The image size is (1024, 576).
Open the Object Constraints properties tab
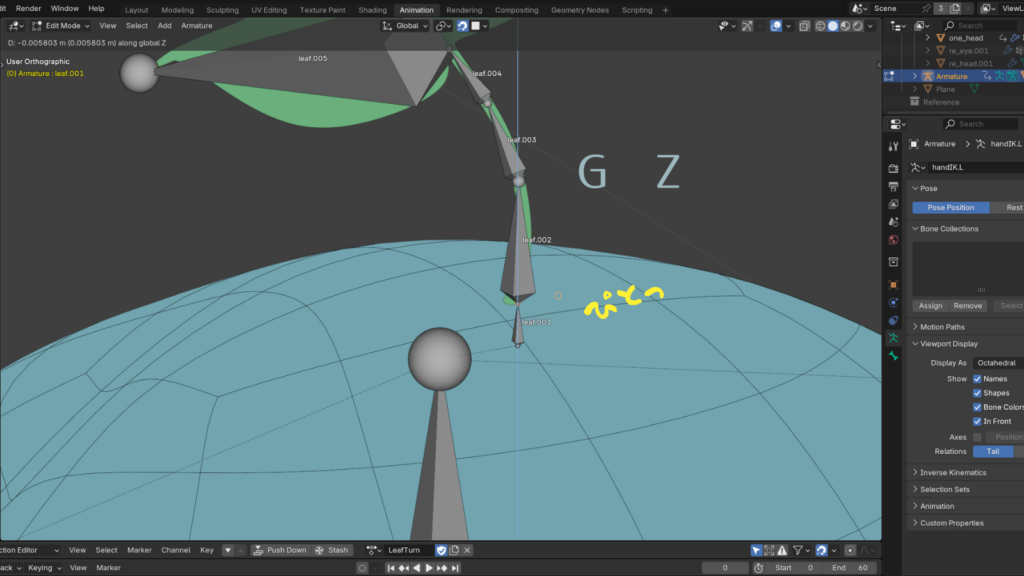tap(893, 320)
